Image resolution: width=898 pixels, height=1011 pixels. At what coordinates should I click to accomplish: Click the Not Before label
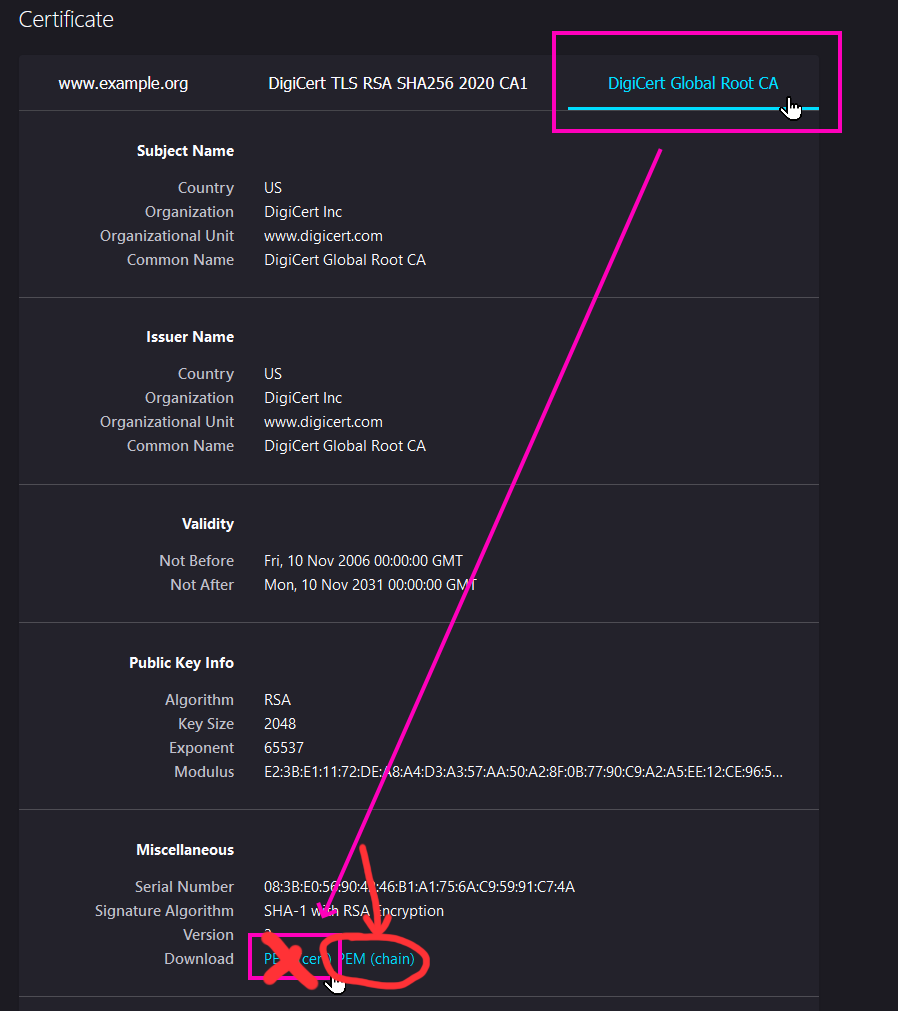pos(197,561)
